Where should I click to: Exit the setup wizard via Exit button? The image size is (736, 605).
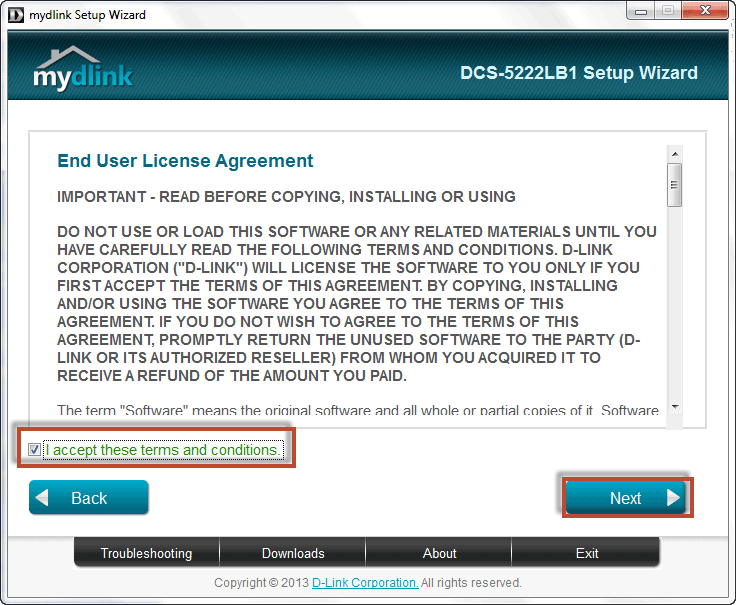[x=586, y=553]
